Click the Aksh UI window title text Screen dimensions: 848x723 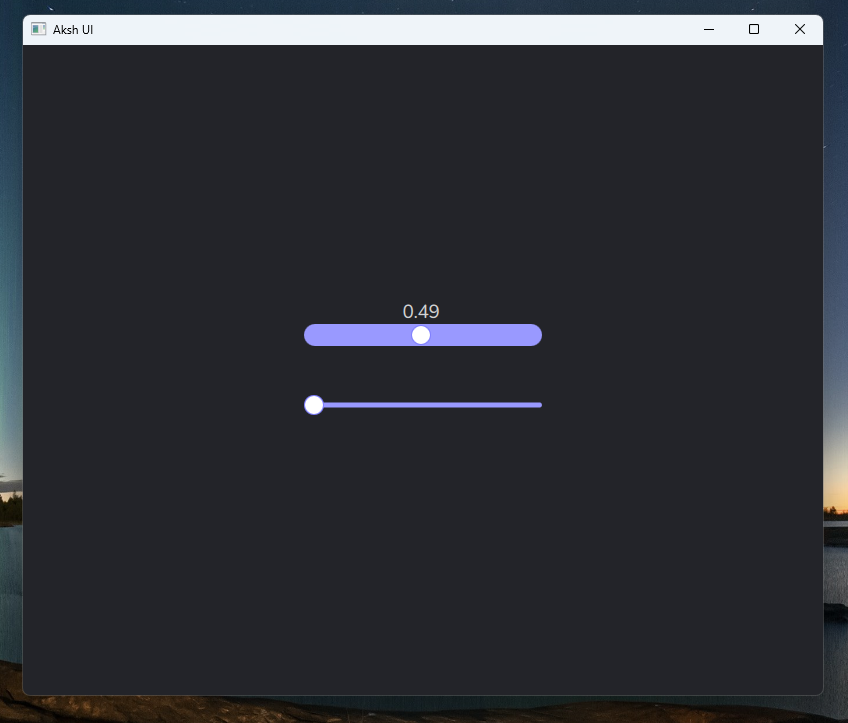pos(73,30)
